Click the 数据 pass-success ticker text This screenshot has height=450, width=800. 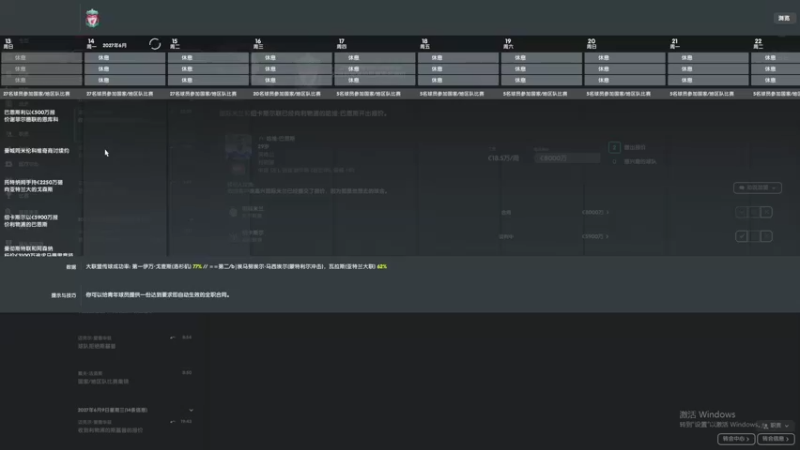(x=236, y=266)
